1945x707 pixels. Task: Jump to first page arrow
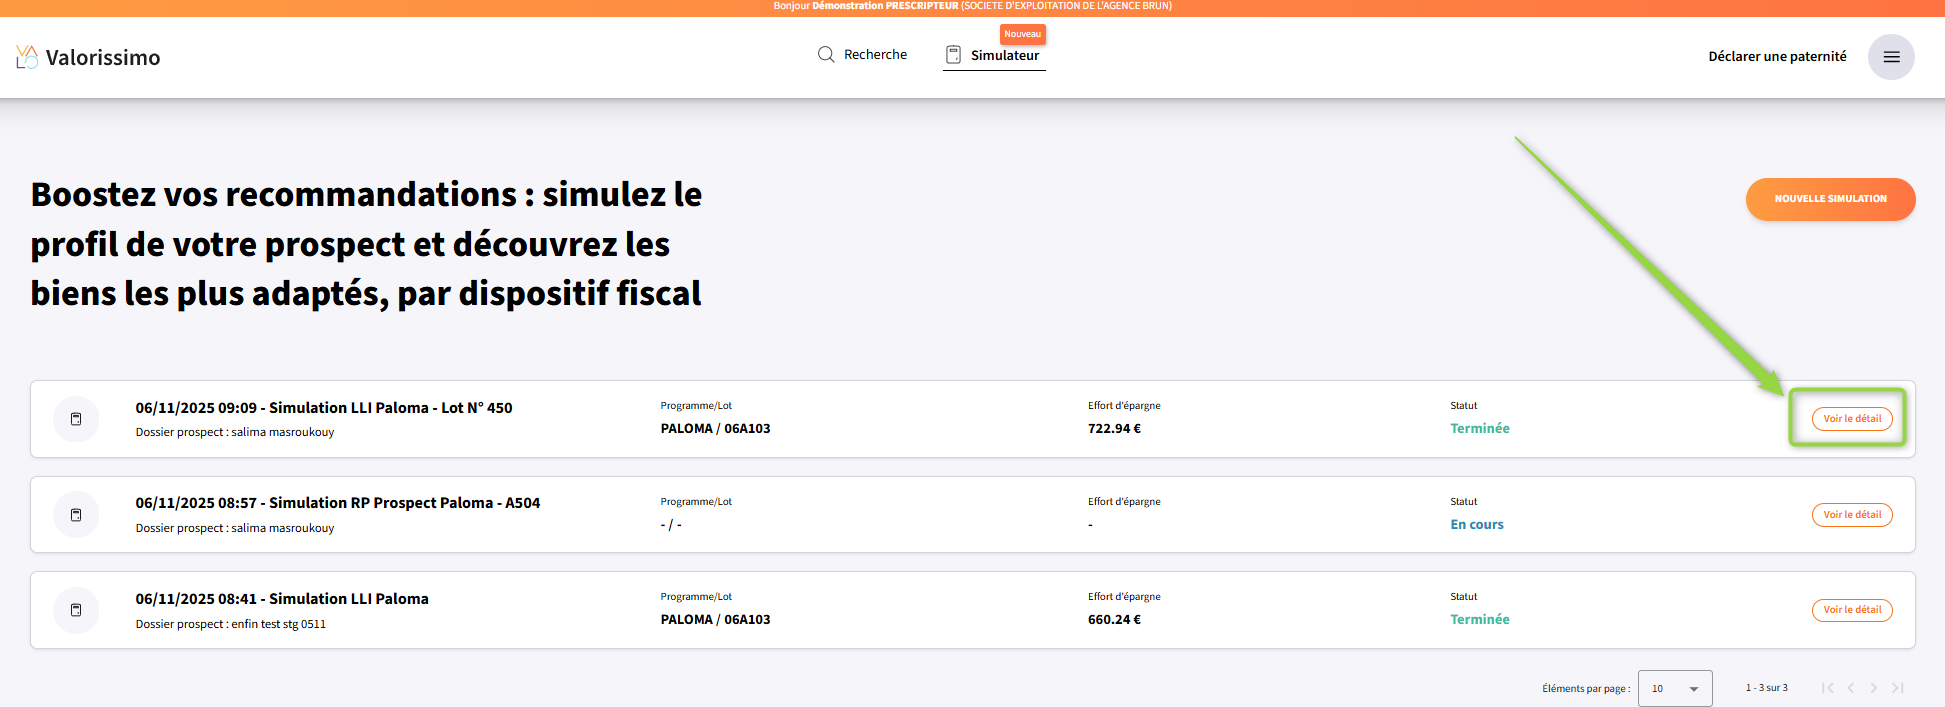(x=1828, y=688)
